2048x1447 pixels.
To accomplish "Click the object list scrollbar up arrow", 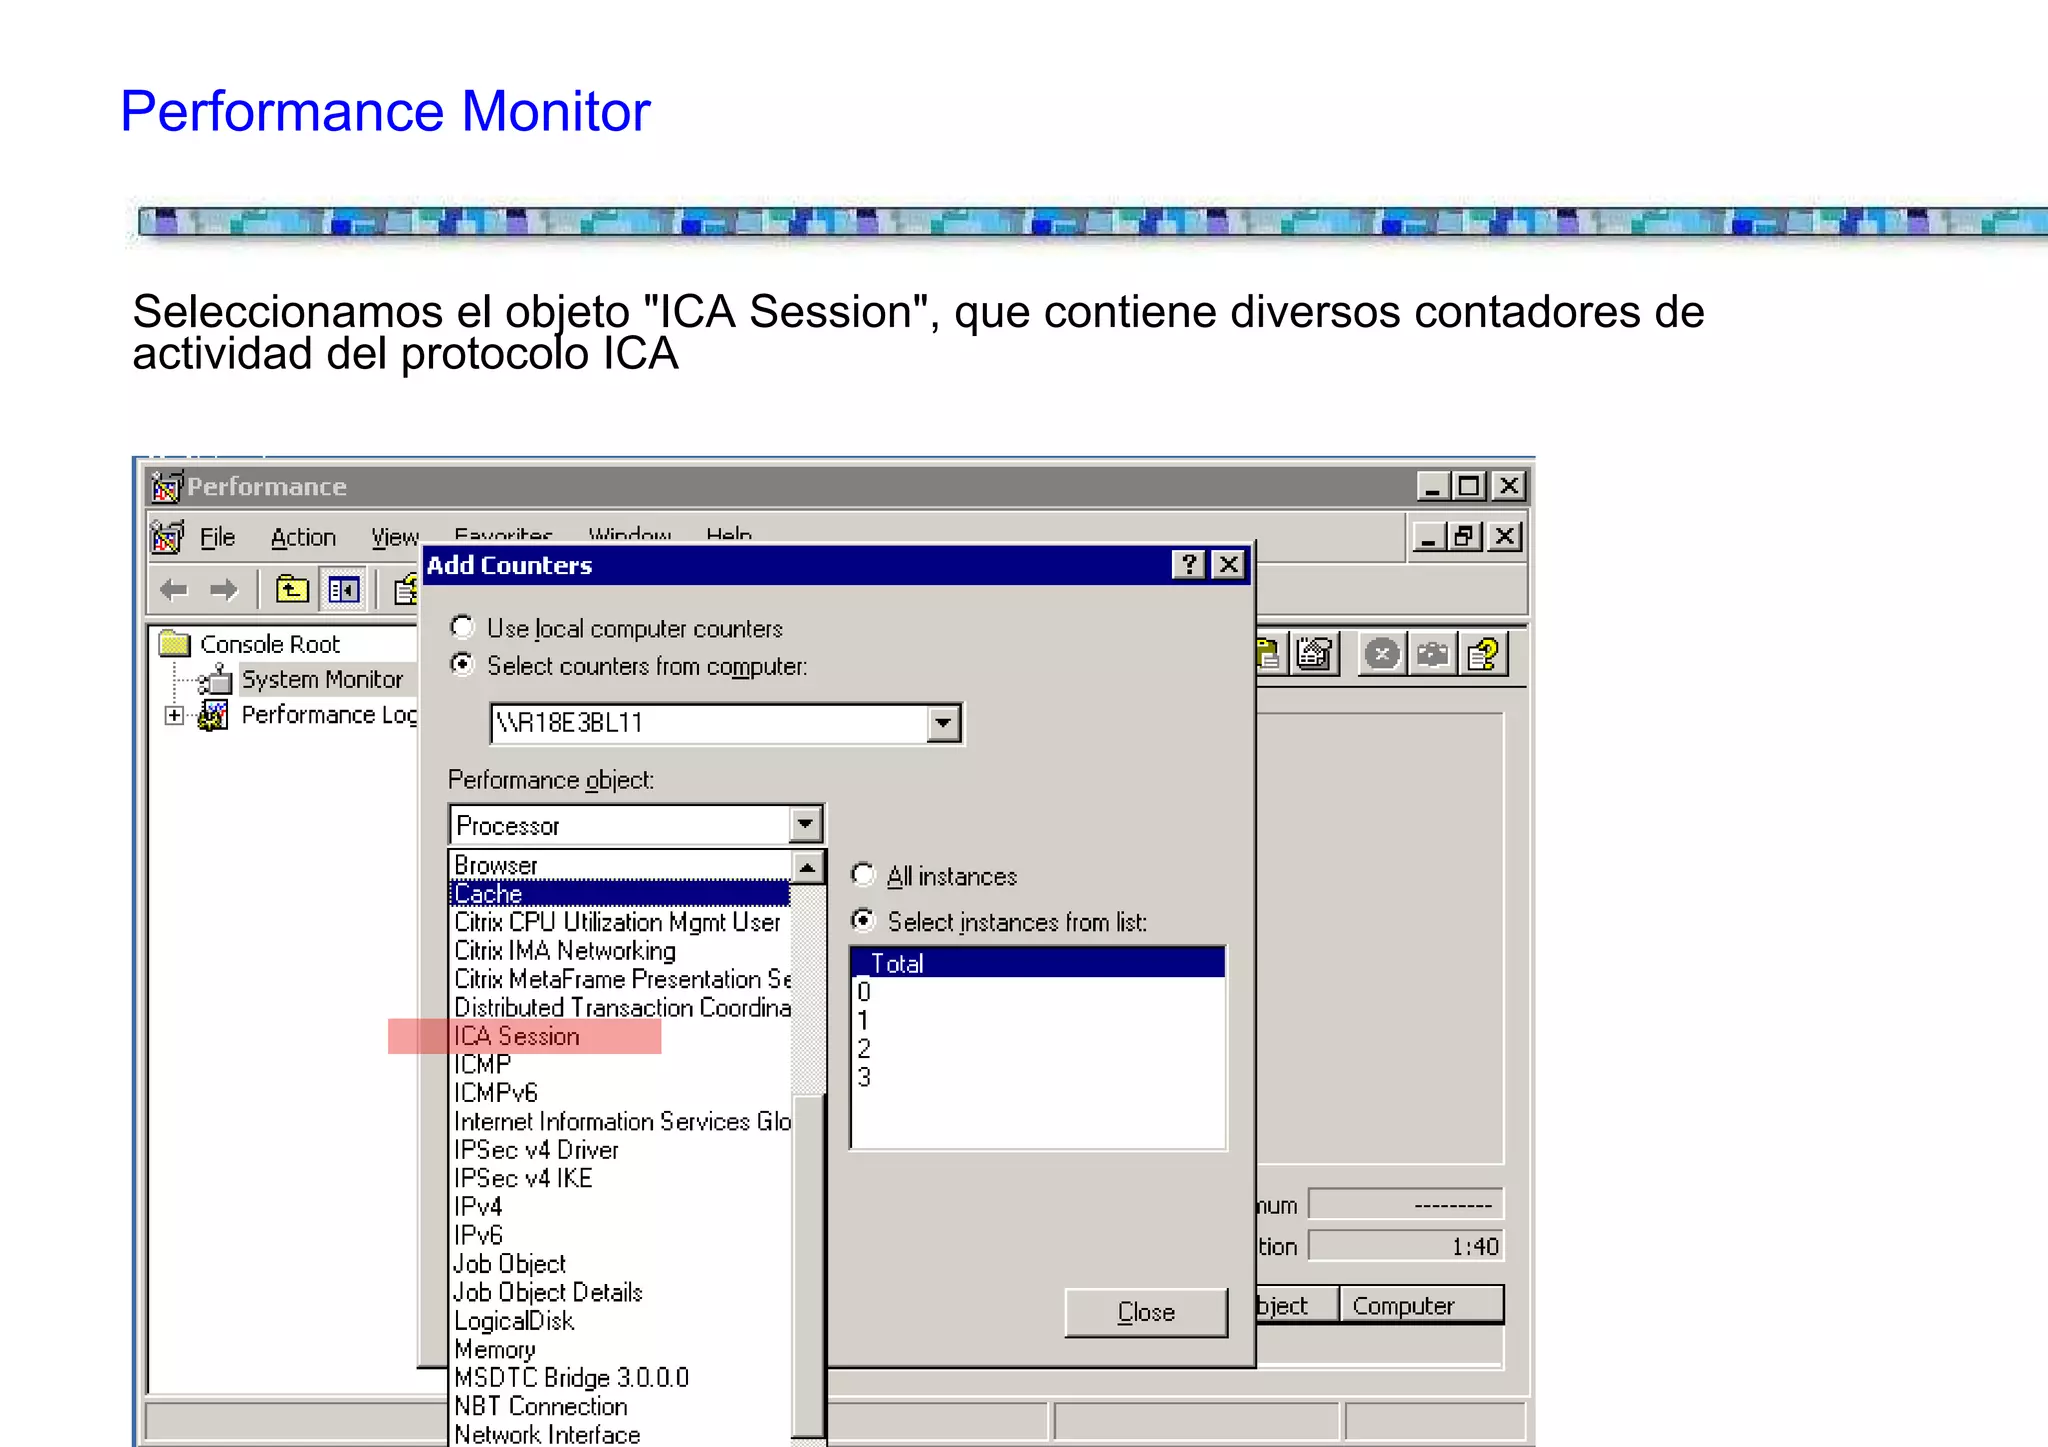I will coord(808,867).
